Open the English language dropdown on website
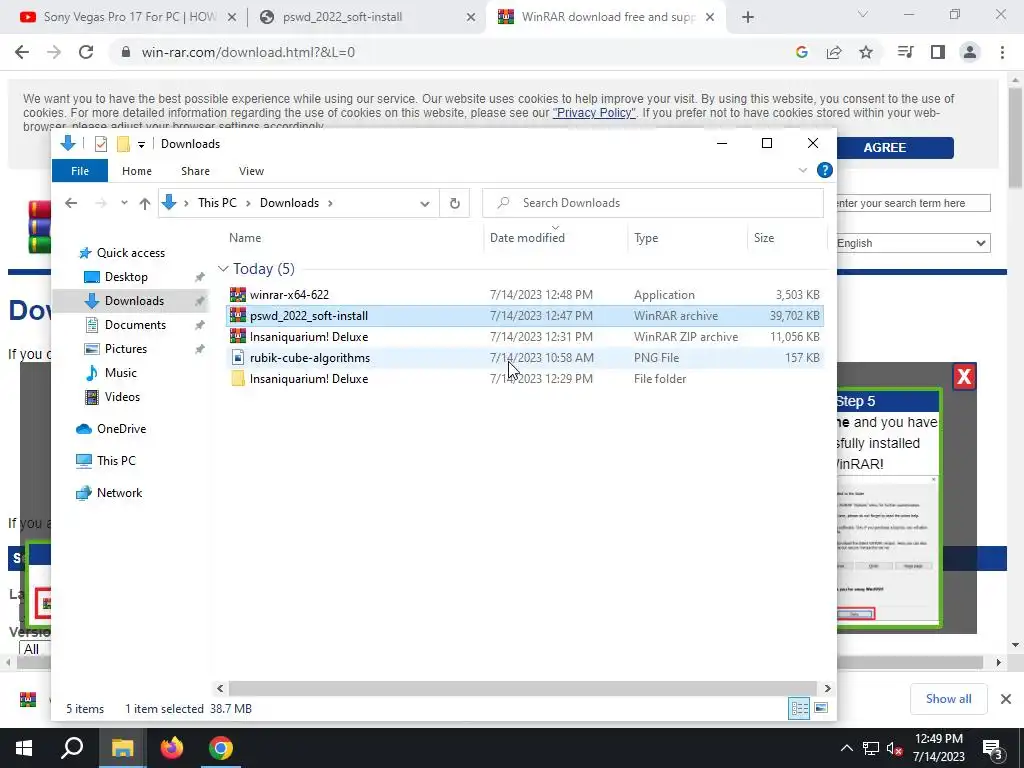 click(x=912, y=243)
